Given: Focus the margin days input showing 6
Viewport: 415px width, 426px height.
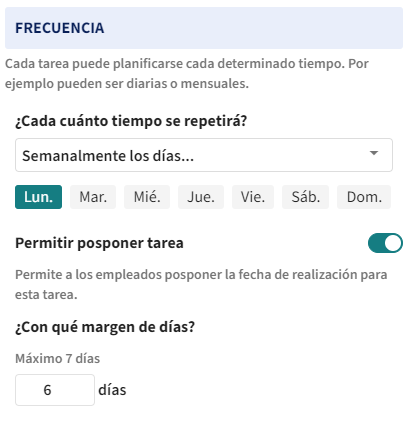Looking at the screenshot, I should click(55, 390).
